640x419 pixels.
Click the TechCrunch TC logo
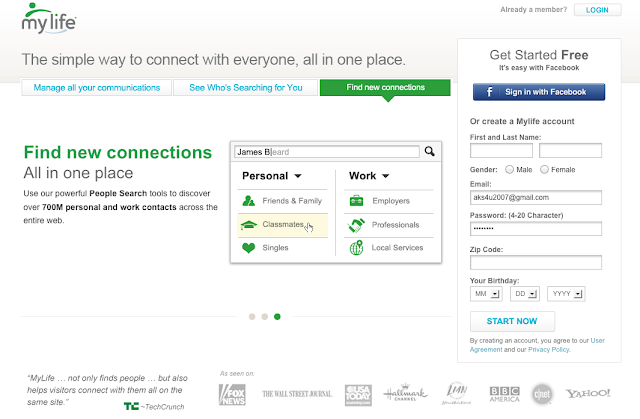(x=131, y=406)
